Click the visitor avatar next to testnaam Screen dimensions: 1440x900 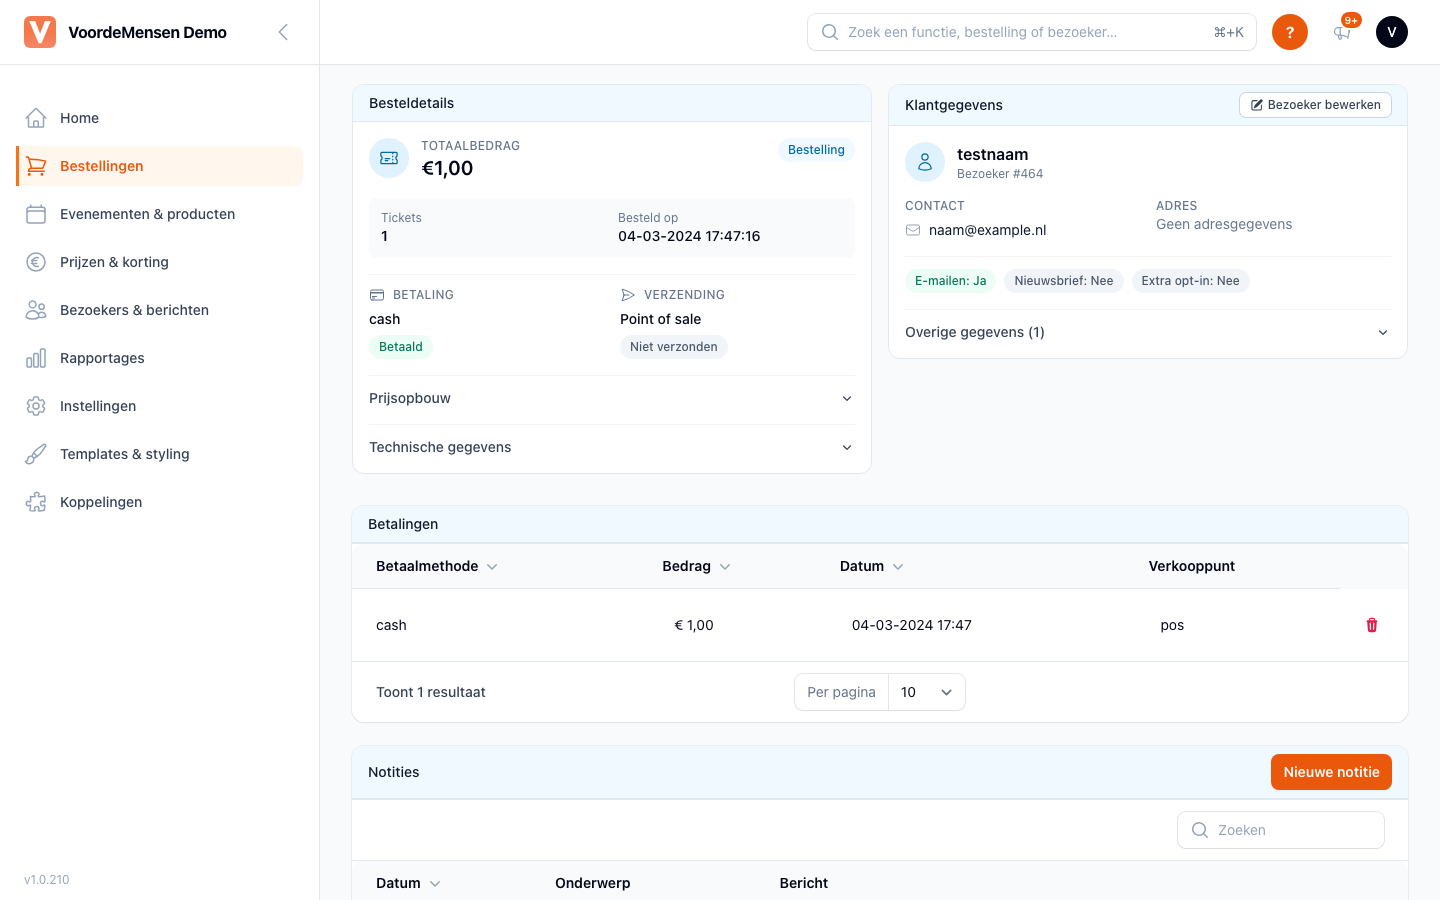(925, 162)
